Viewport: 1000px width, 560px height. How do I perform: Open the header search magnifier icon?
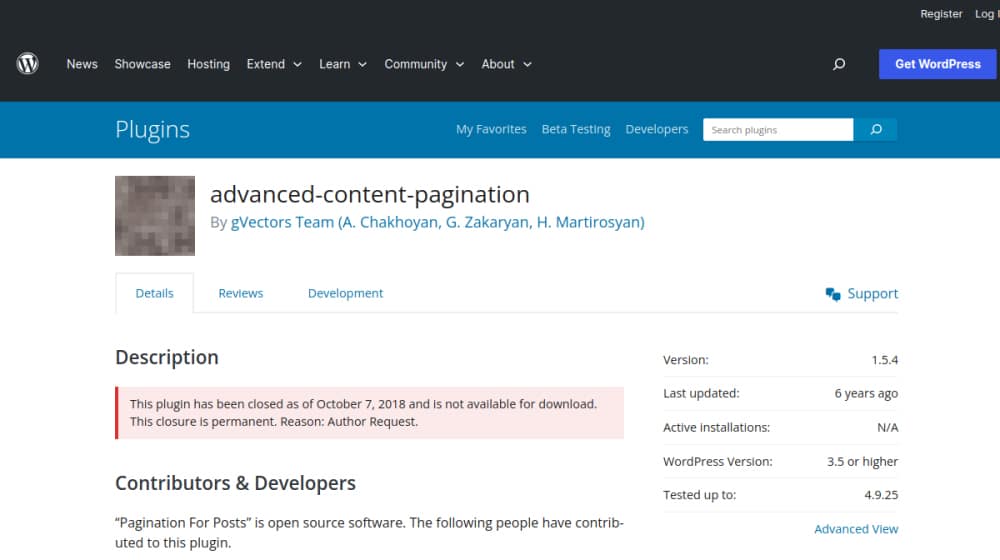point(839,64)
